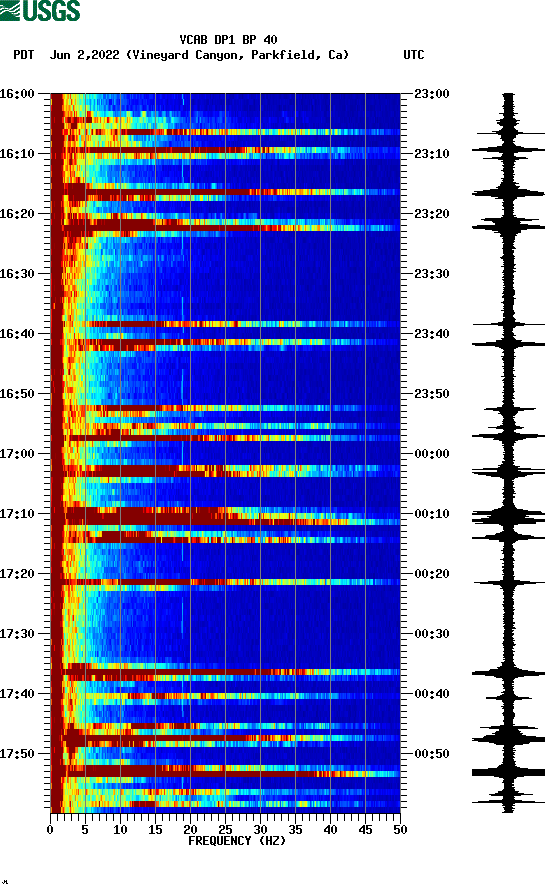Screen dimensions: 552x893
Task: Click the 17:20 PDT time label
Action: coord(17,574)
